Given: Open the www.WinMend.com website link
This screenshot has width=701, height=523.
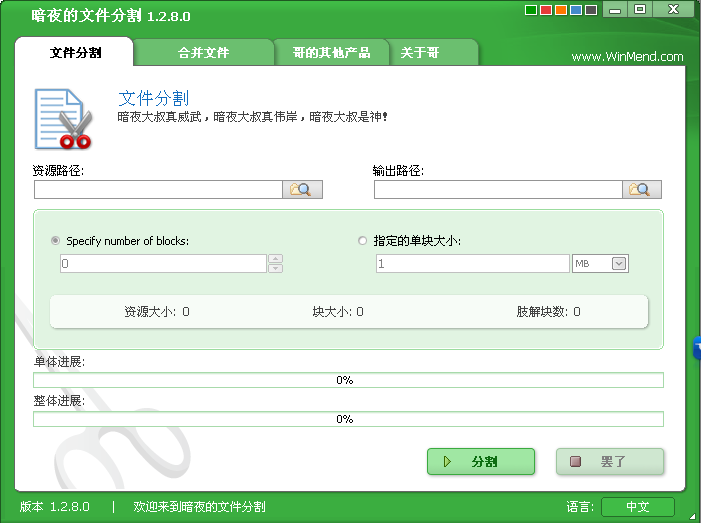Looking at the screenshot, I should tap(627, 57).
